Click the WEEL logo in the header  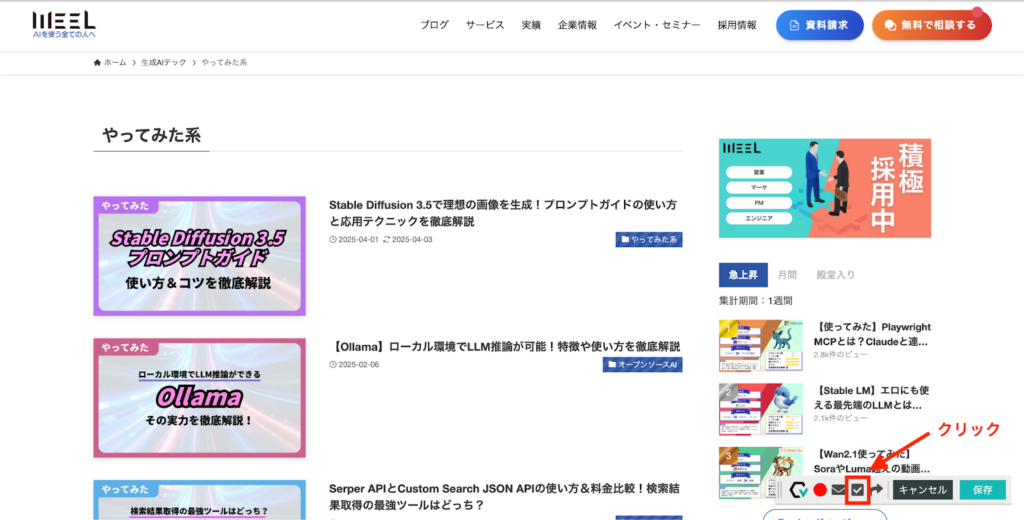(64, 24)
